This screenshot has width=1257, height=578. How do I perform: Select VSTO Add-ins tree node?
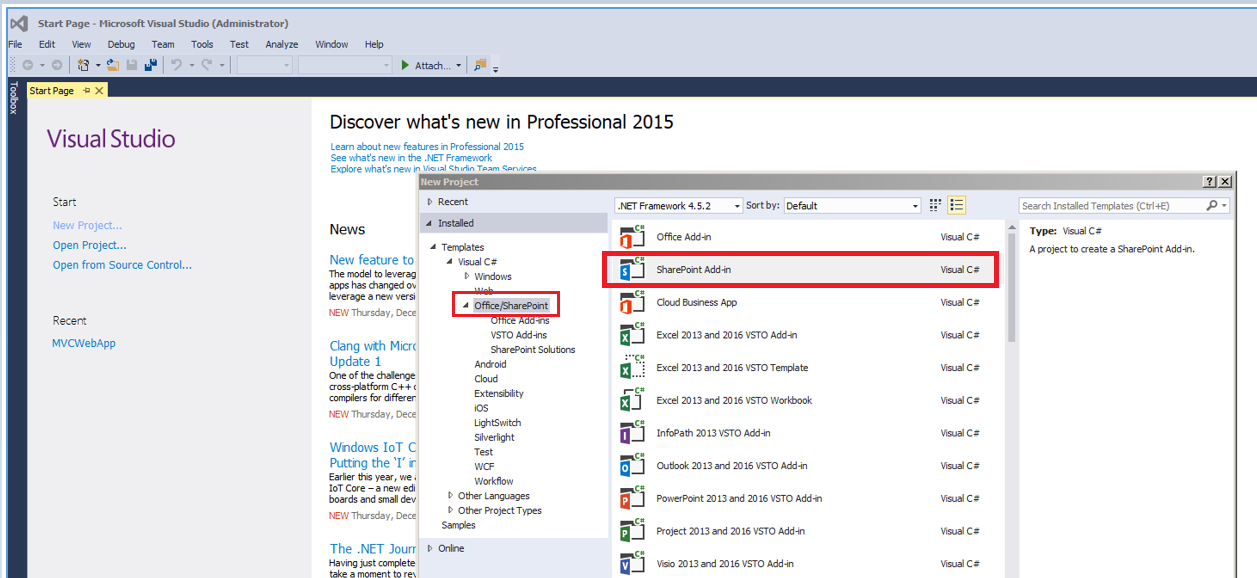click(x=519, y=335)
